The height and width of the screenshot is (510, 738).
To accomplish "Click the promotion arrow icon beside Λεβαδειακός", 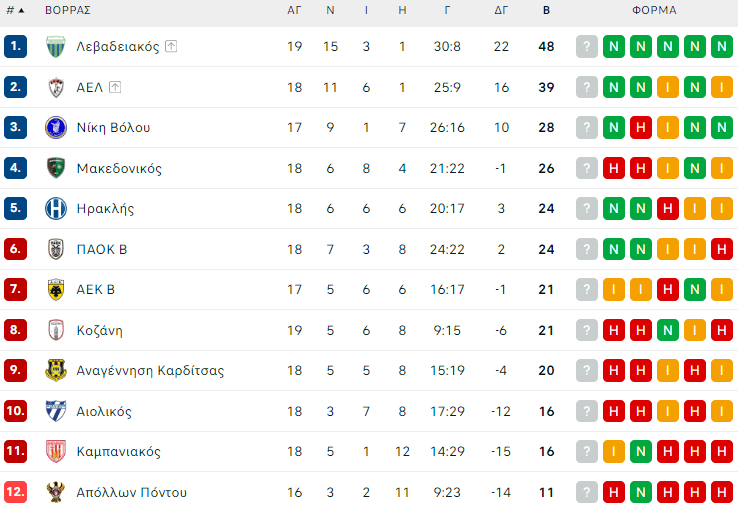I will point(171,47).
